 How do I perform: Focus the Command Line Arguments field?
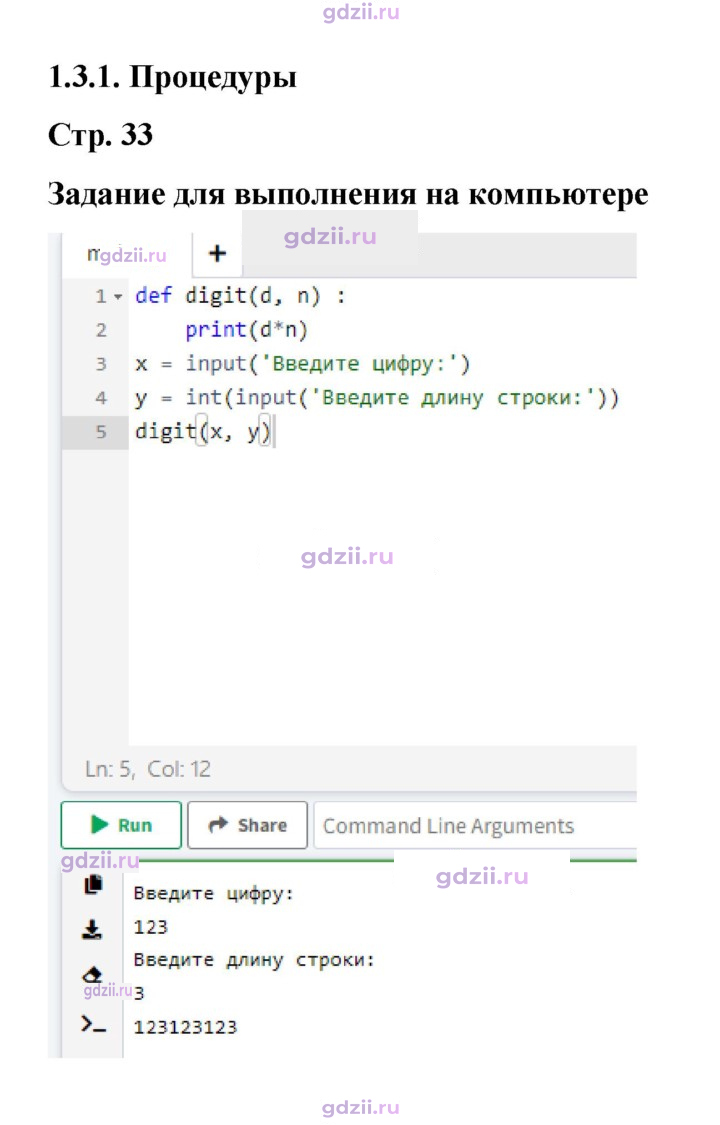tap(475, 825)
